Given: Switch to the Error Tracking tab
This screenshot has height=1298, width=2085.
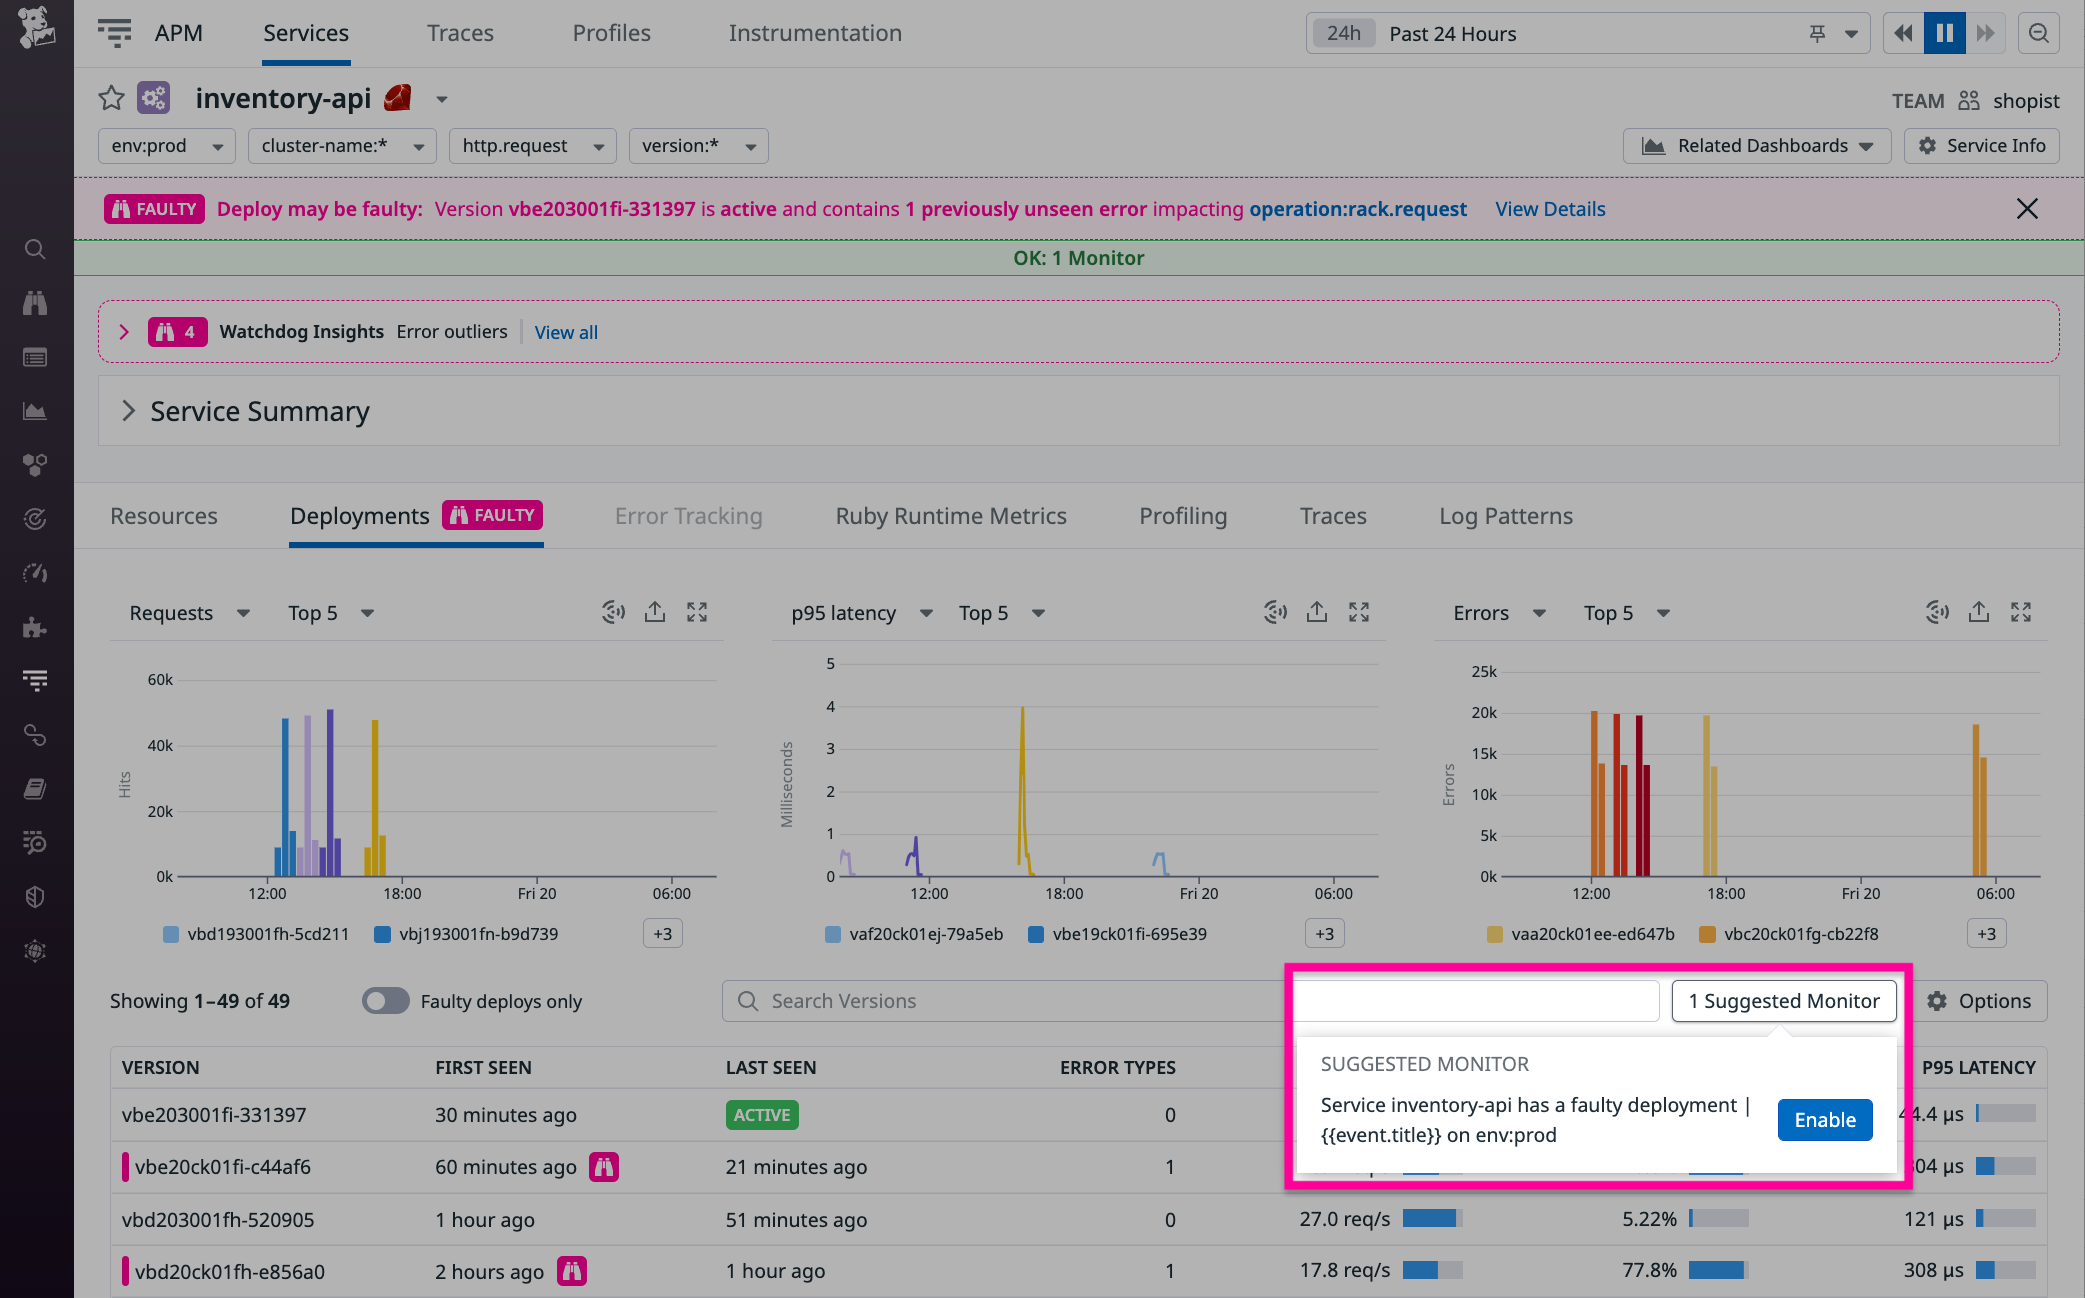Looking at the screenshot, I should pos(688,516).
